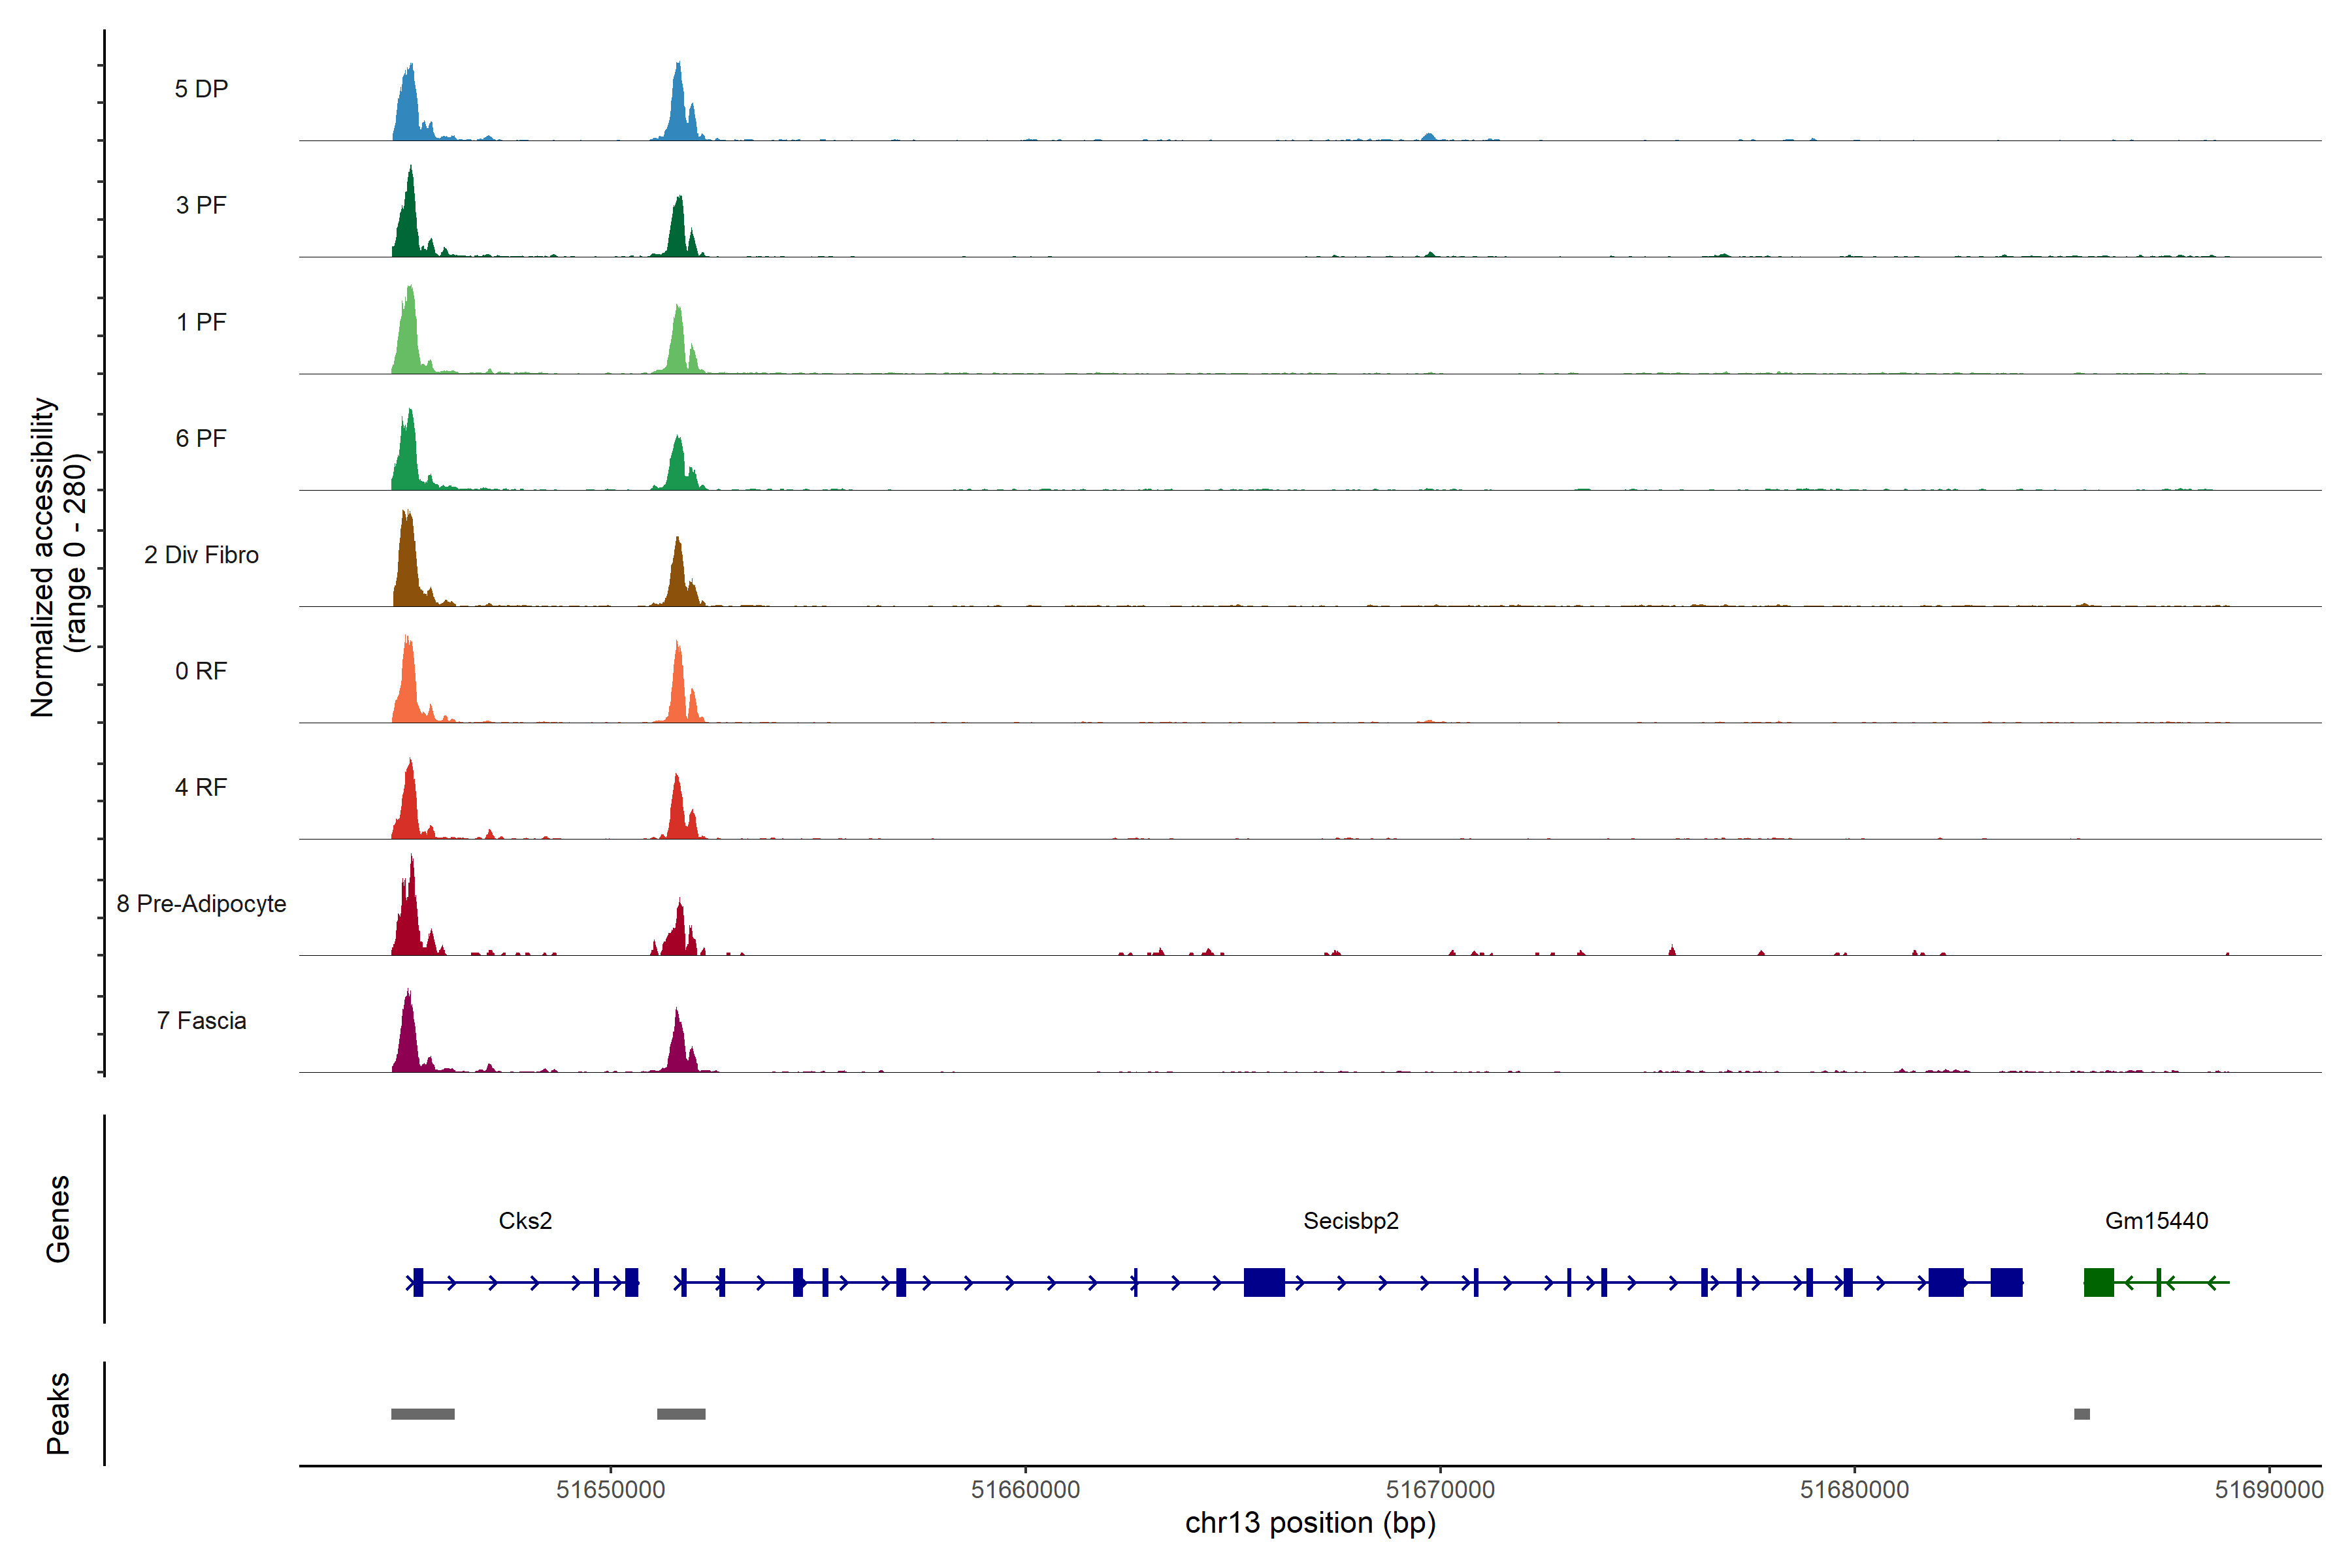Click the 3 PF track label
The height and width of the screenshot is (1568, 2352).
pos(201,205)
